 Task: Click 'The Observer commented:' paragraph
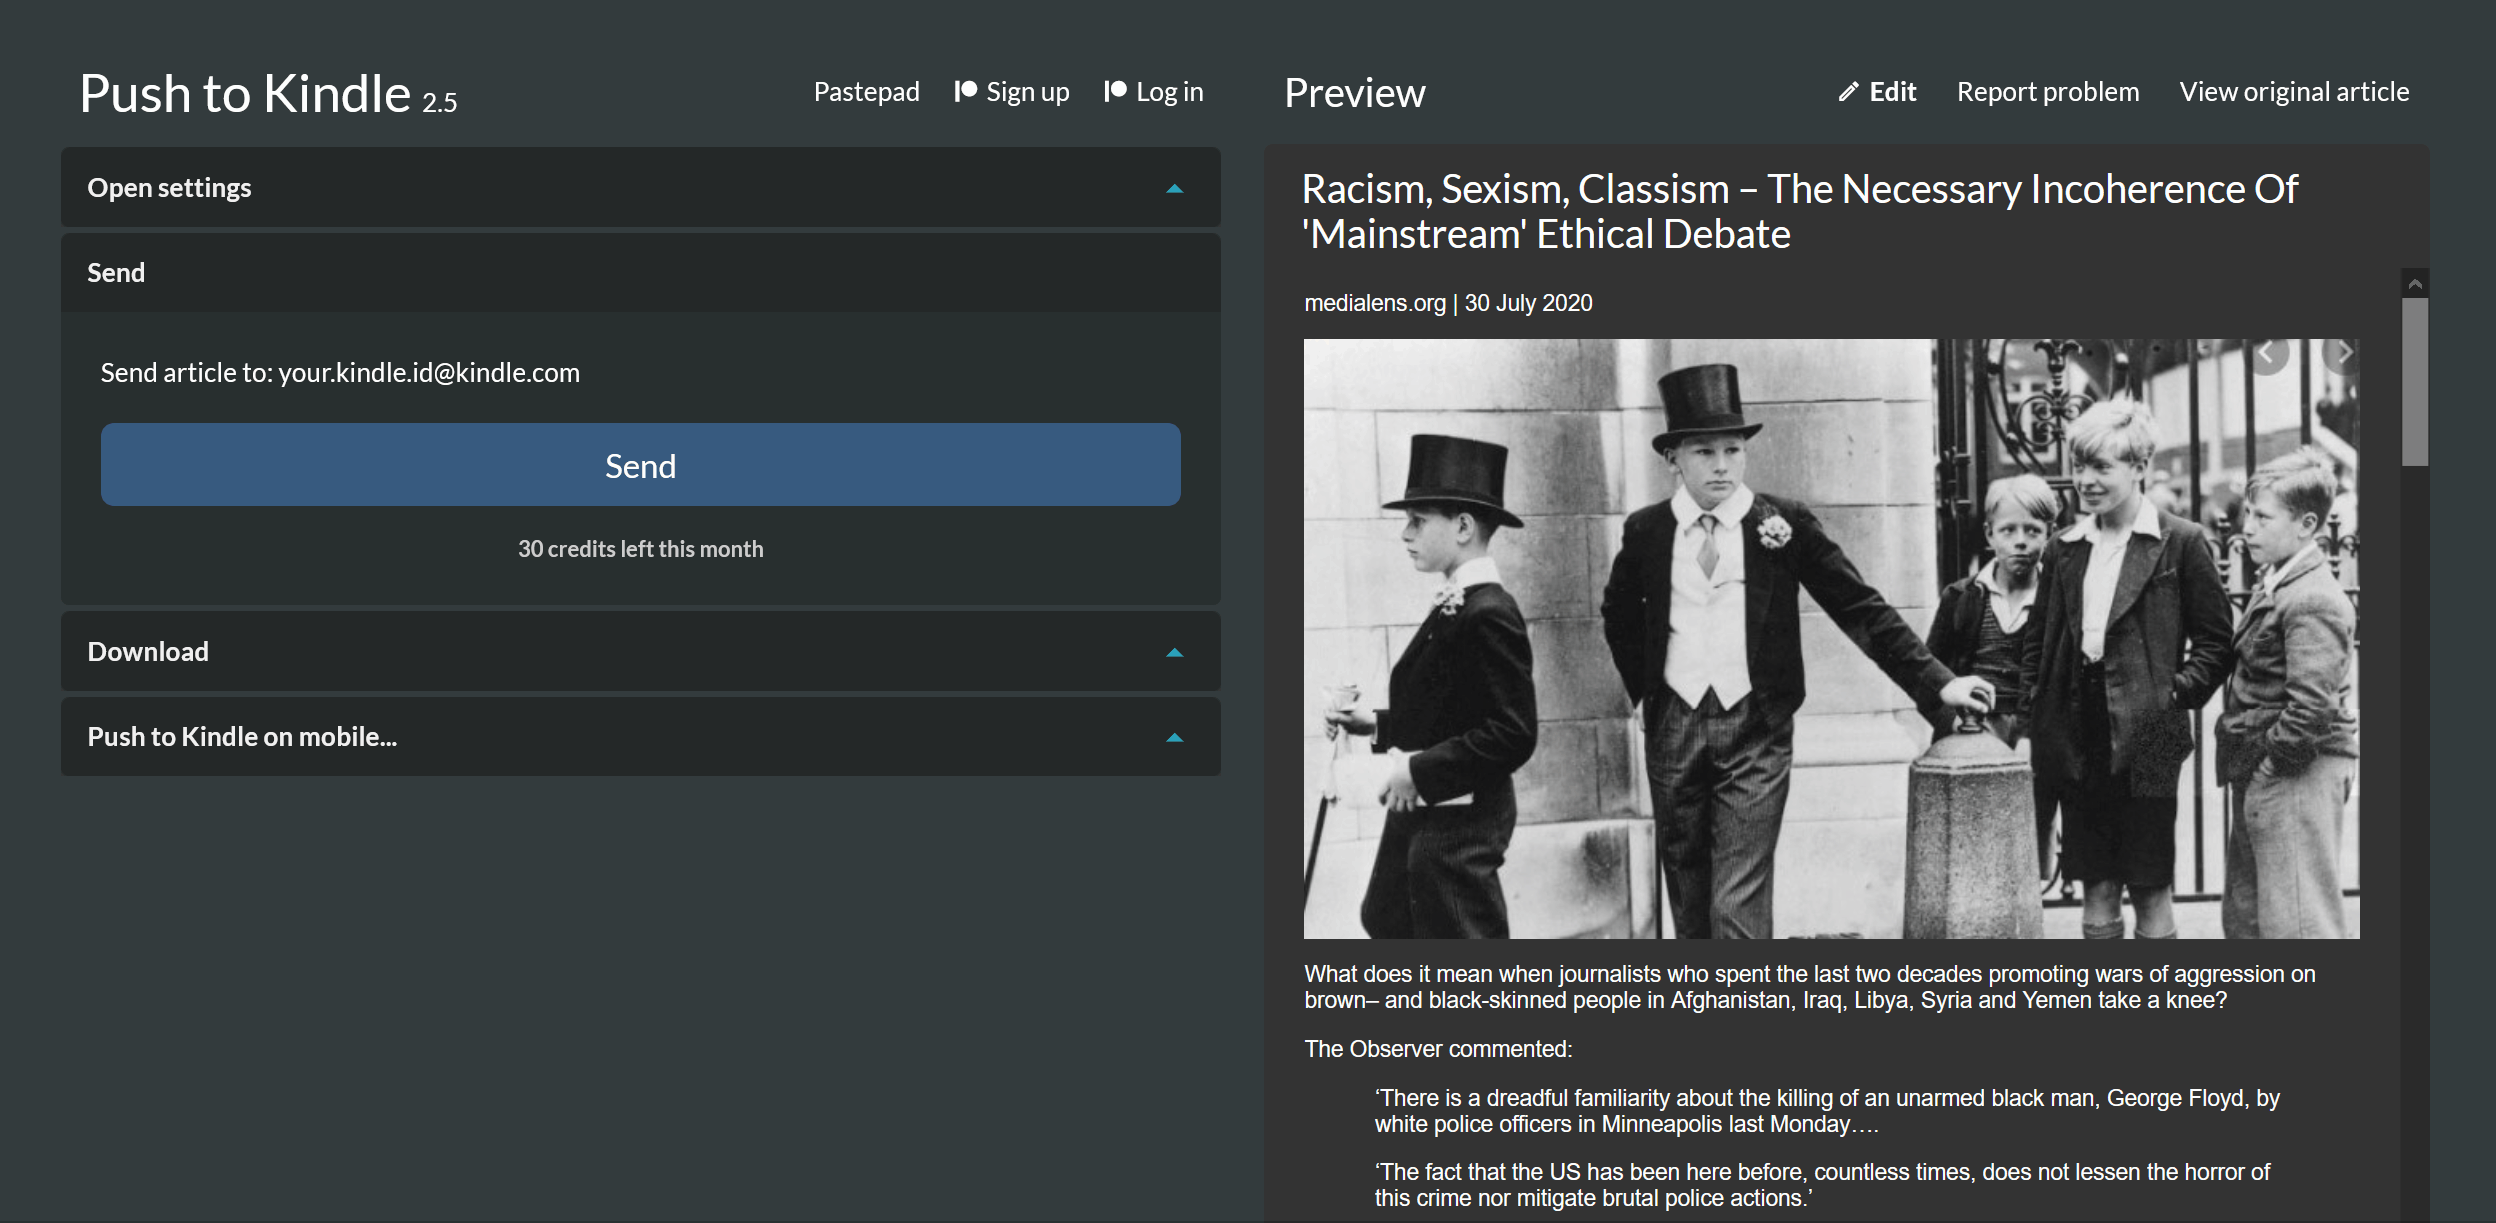[1438, 1049]
